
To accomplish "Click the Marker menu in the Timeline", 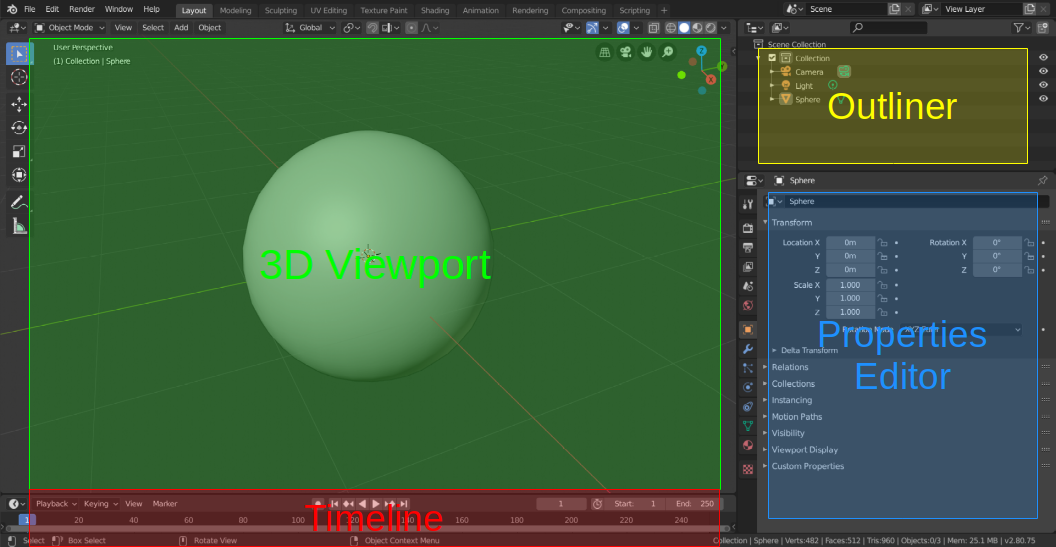I will click(x=165, y=504).
